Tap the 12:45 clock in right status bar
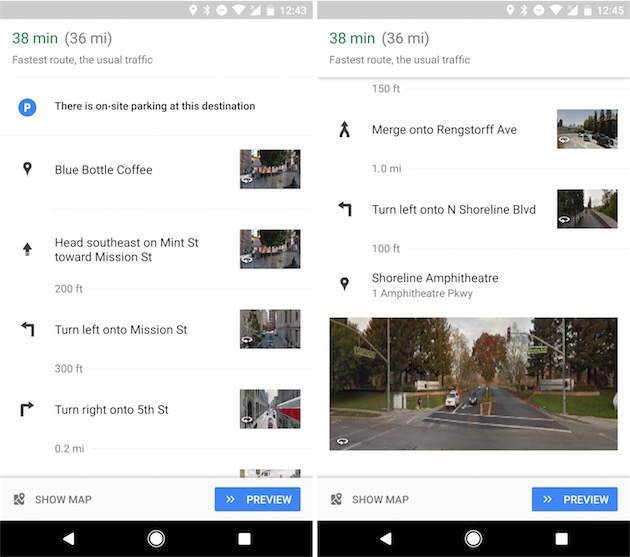Image resolution: width=630 pixels, height=557 pixels. pos(610,10)
